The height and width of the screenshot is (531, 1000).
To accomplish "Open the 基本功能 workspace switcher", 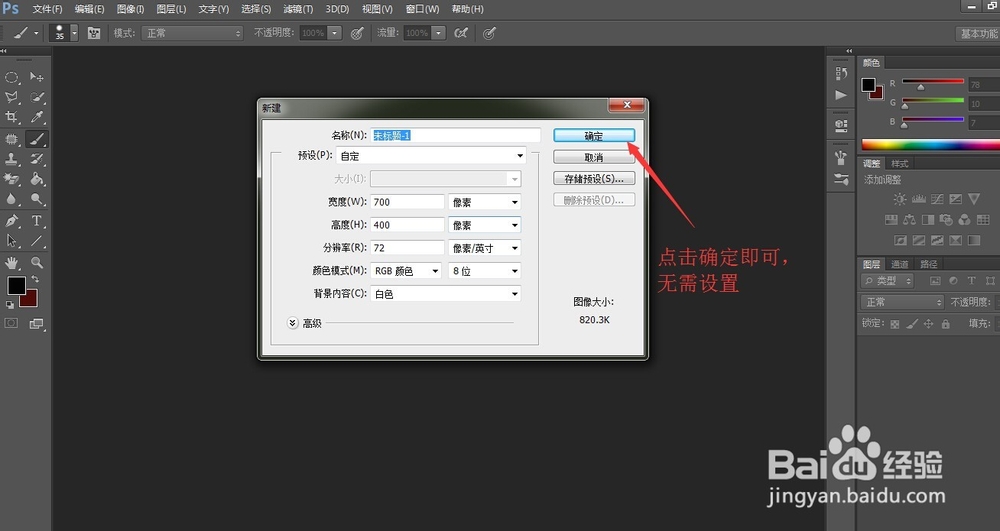I will coord(978,33).
